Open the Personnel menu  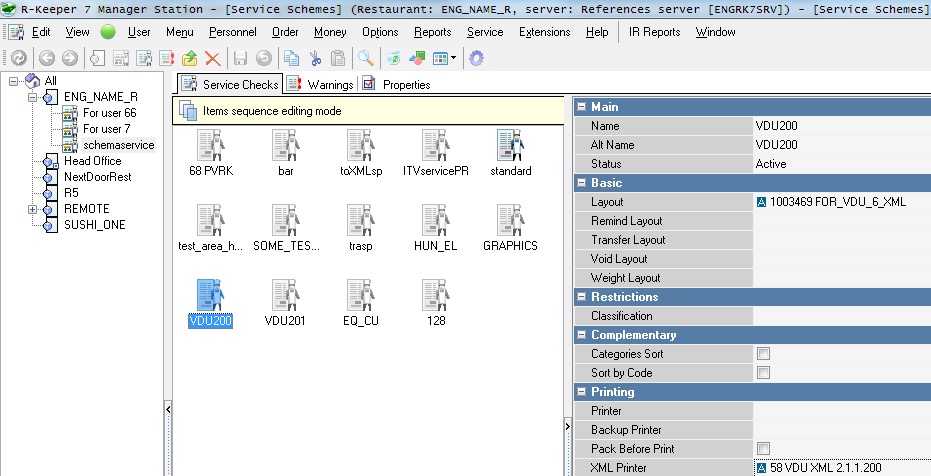click(x=233, y=32)
